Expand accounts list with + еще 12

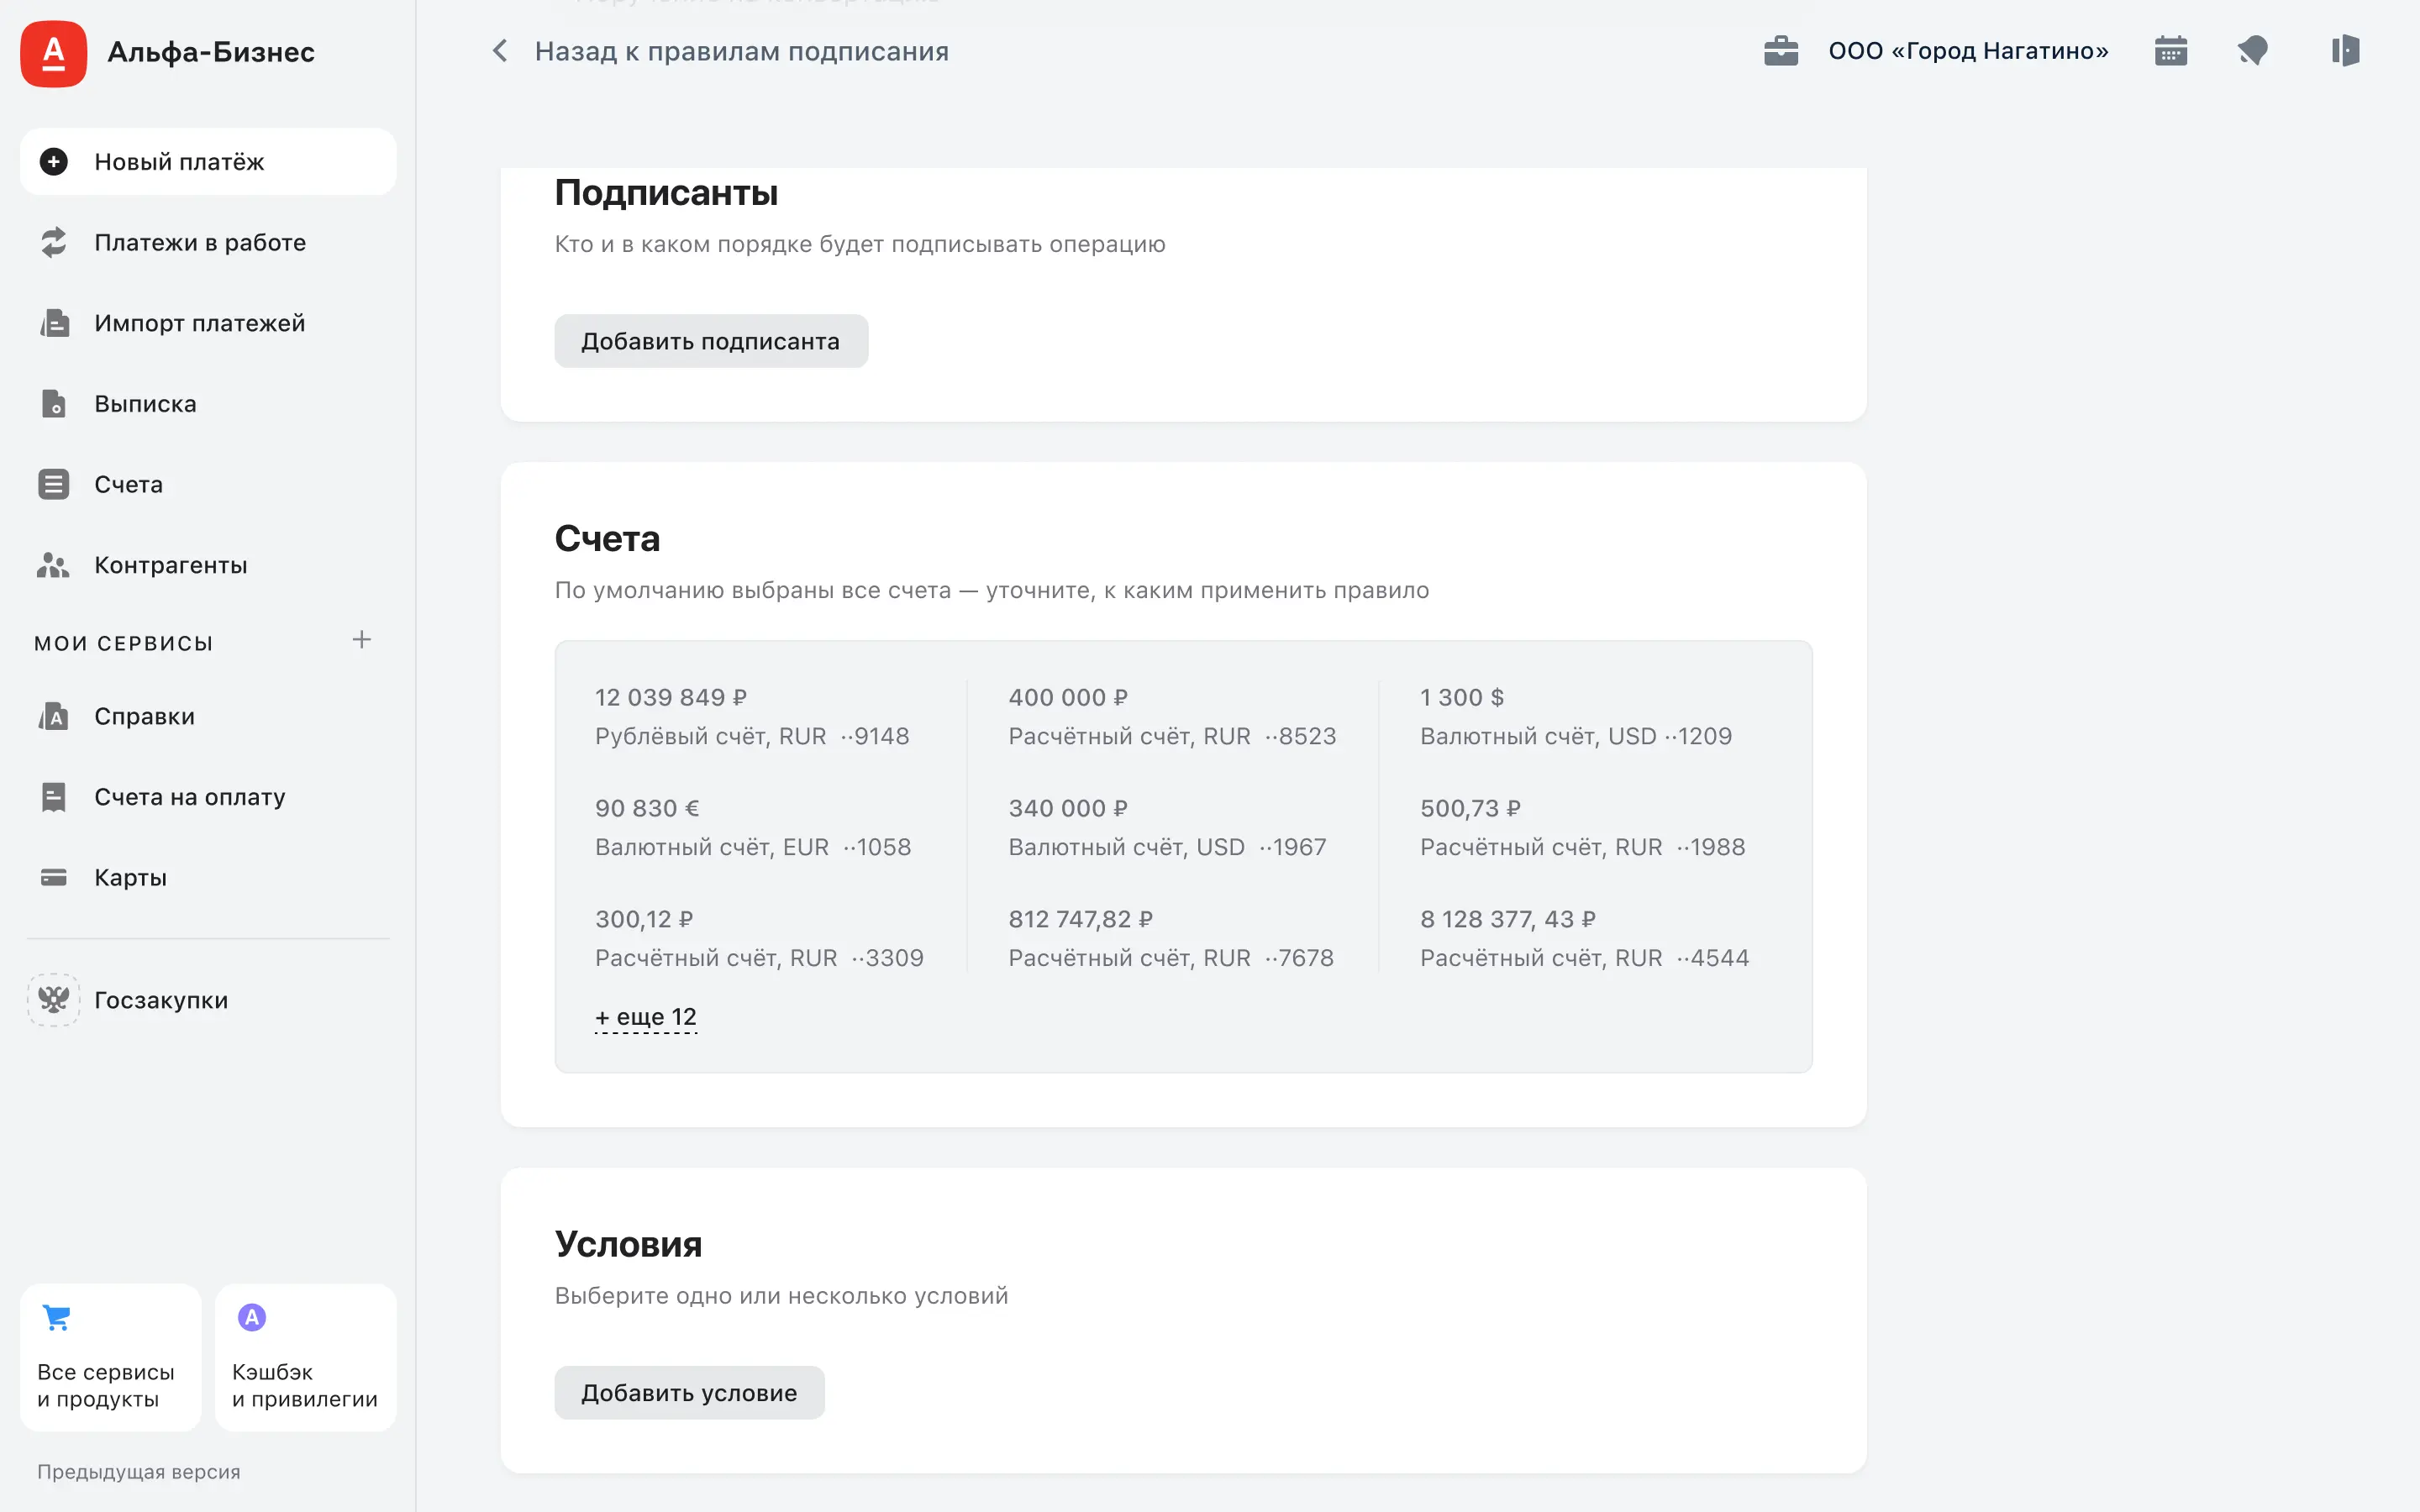click(646, 1017)
